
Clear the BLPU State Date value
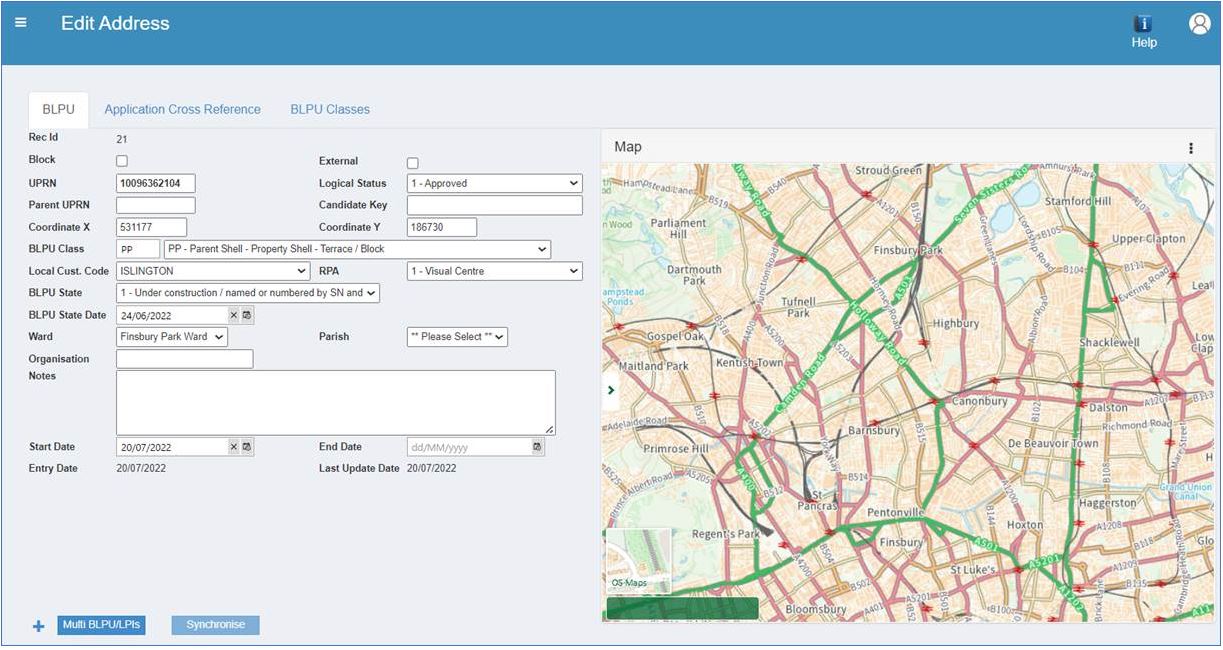234,315
